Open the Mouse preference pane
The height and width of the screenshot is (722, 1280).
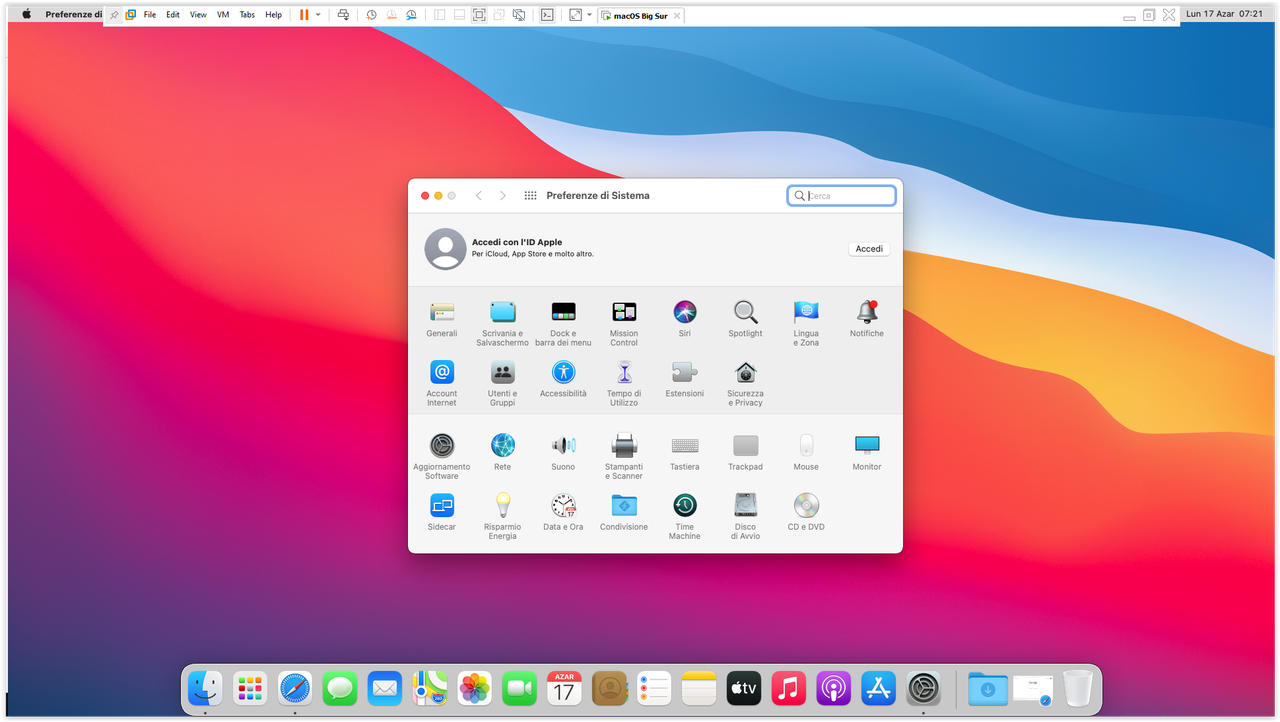coord(806,452)
